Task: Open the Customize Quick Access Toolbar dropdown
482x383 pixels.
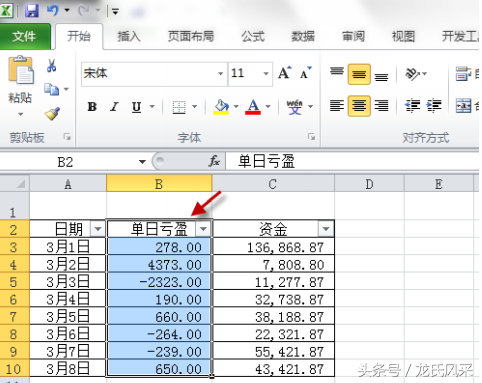Action: click(115, 12)
